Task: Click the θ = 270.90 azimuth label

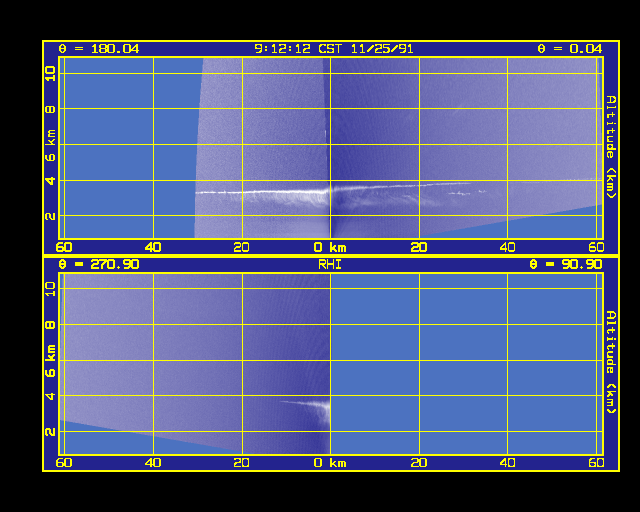Action: coord(99,264)
